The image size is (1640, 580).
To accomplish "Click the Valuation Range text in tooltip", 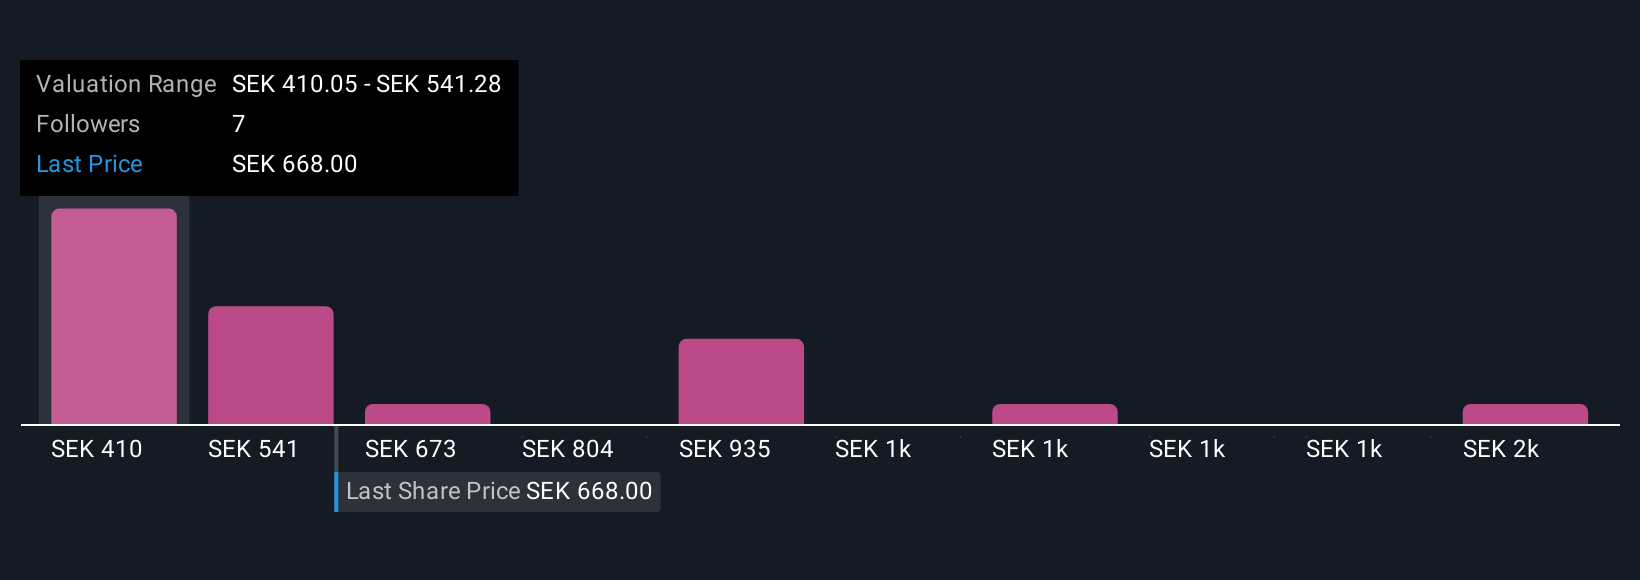I will coord(126,84).
